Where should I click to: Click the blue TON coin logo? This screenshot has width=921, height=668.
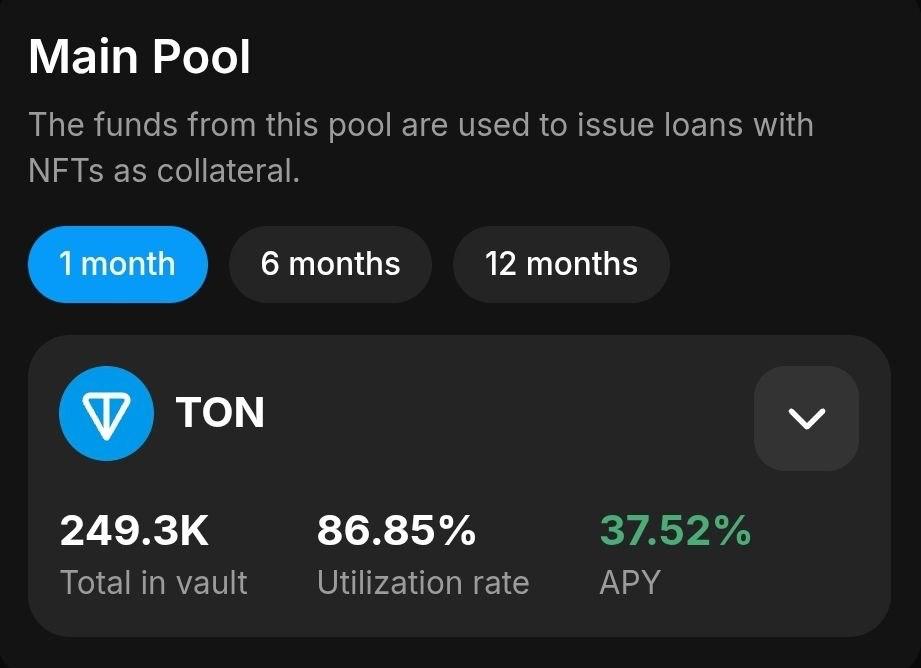[106, 413]
